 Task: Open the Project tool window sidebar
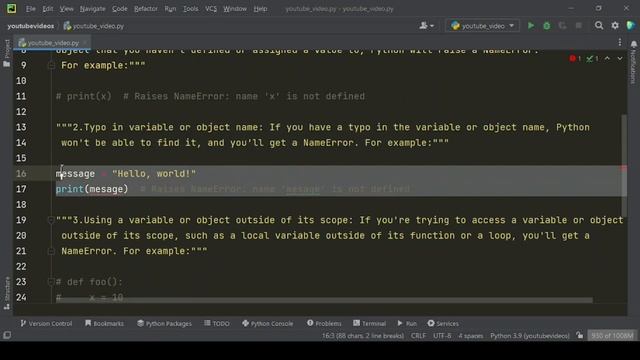[x=7, y=53]
